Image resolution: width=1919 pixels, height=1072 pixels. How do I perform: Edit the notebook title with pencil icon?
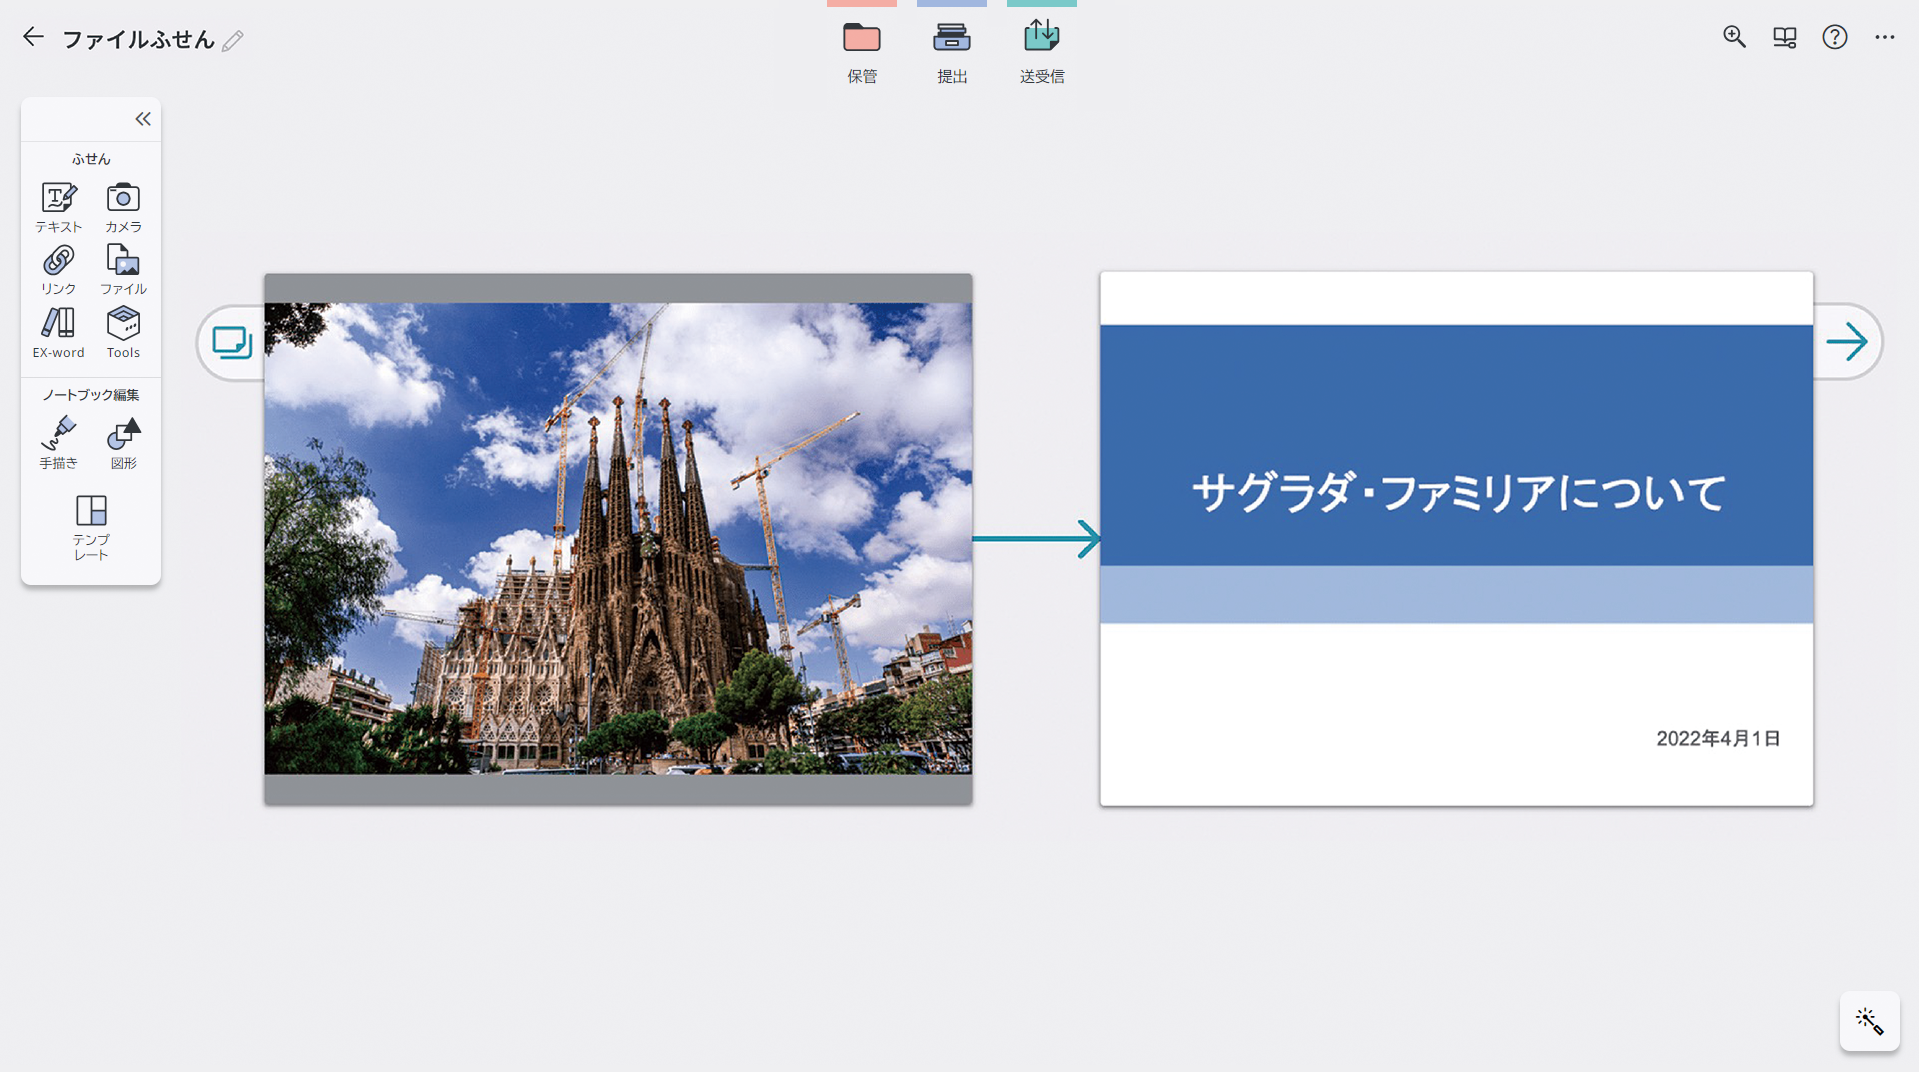pos(233,41)
